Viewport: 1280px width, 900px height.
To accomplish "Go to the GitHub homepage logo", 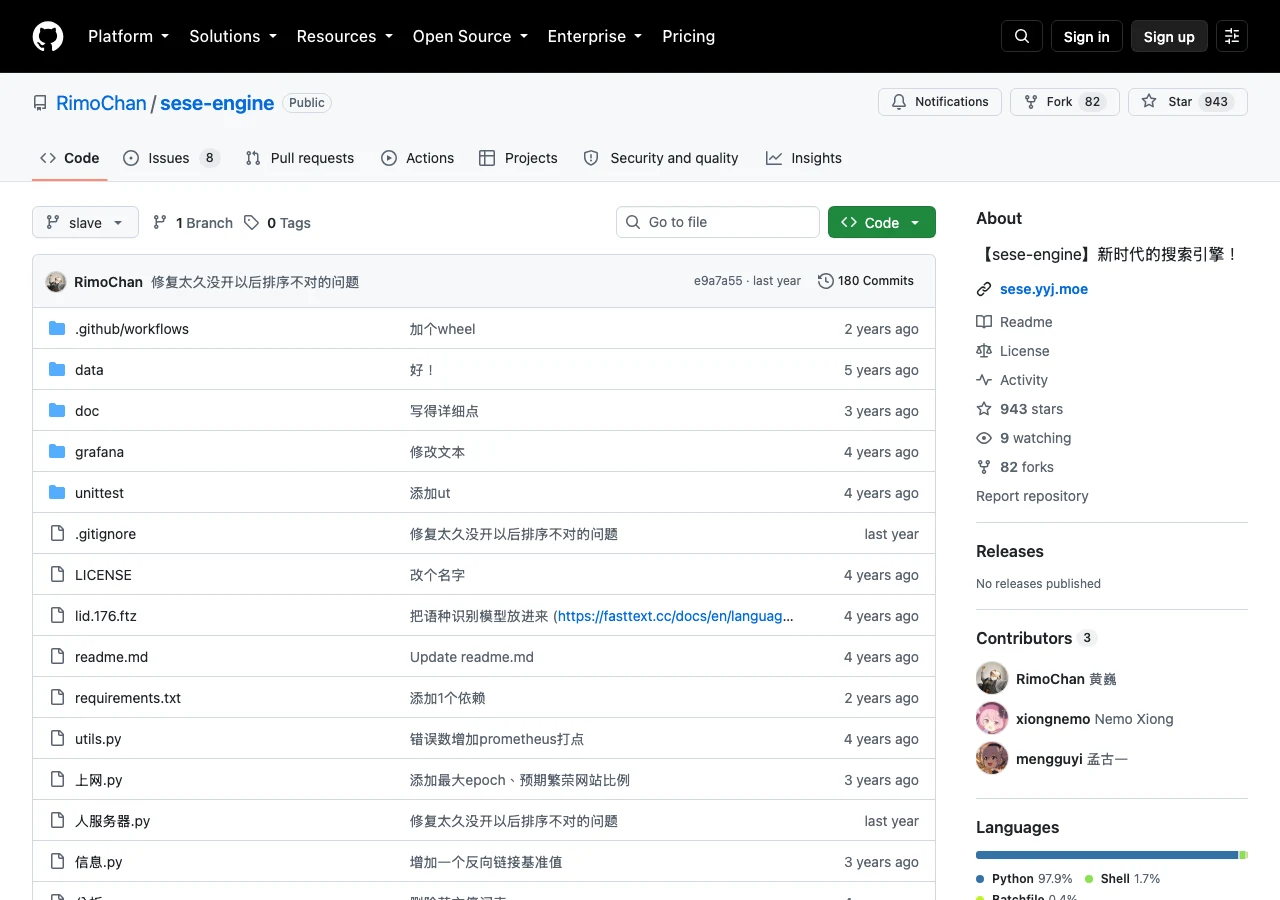I will pyautogui.click(x=48, y=36).
